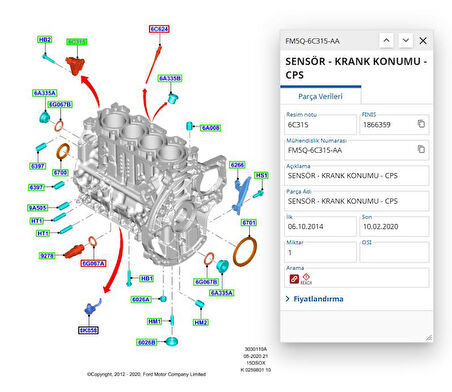The height and width of the screenshot is (392, 452).
Task: Select the HS1 callout label
Action: coord(261,175)
